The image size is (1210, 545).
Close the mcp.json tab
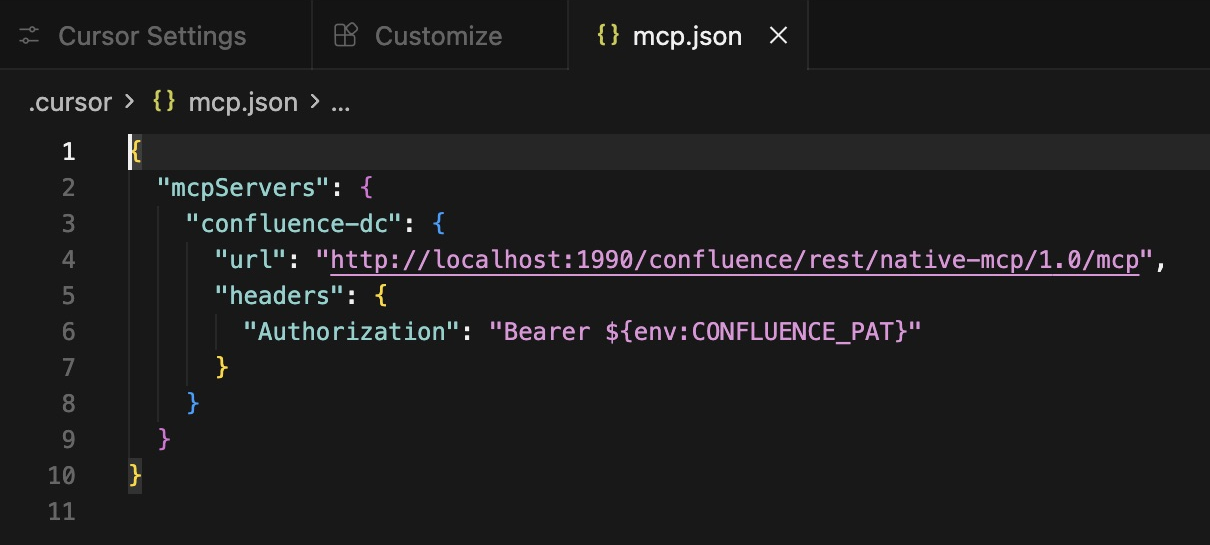778,36
